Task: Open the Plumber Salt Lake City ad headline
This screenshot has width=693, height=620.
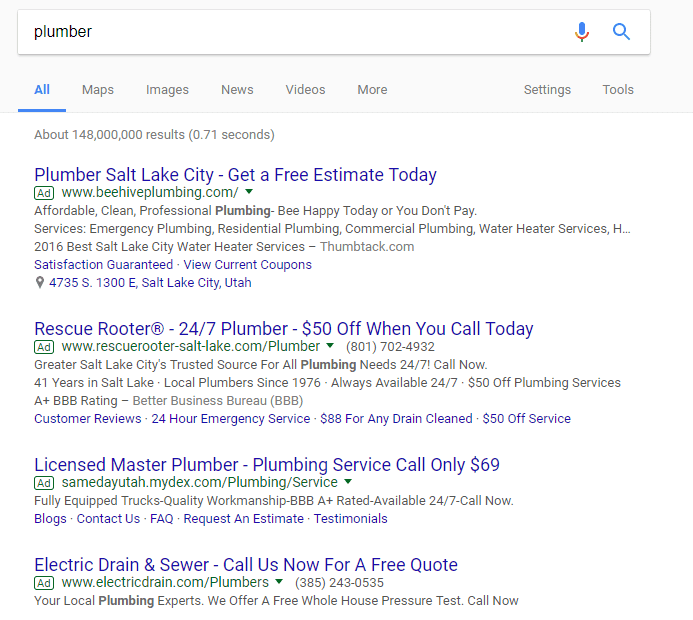Action: 235,175
